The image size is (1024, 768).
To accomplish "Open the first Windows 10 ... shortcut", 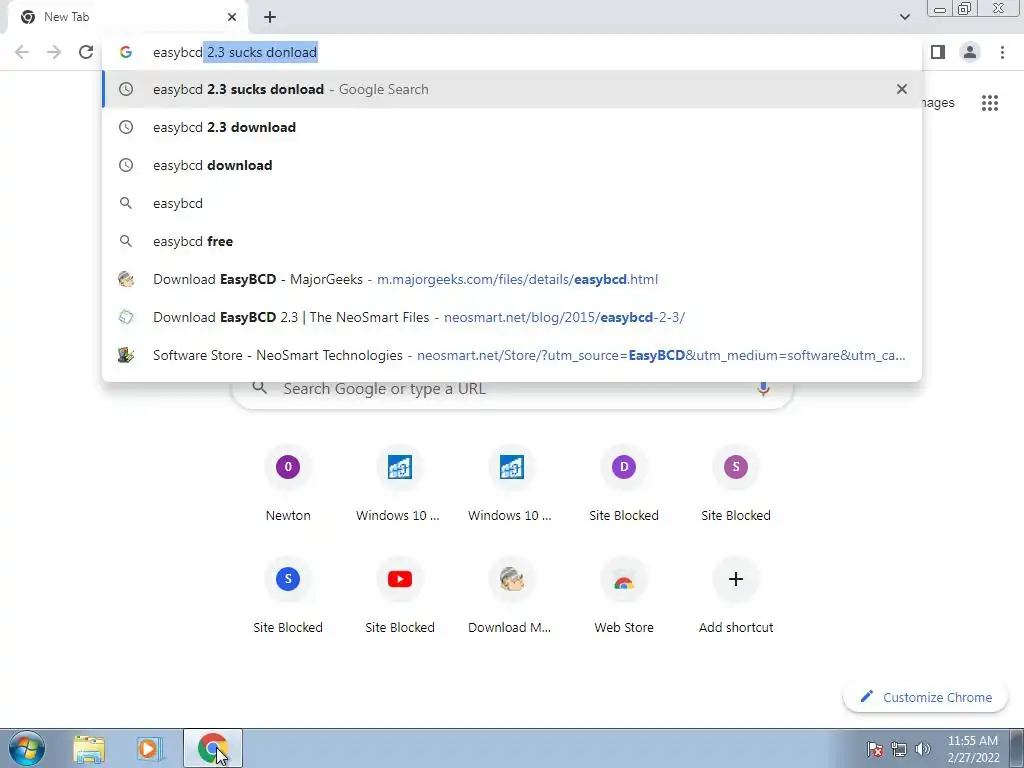I will pos(398,483).
